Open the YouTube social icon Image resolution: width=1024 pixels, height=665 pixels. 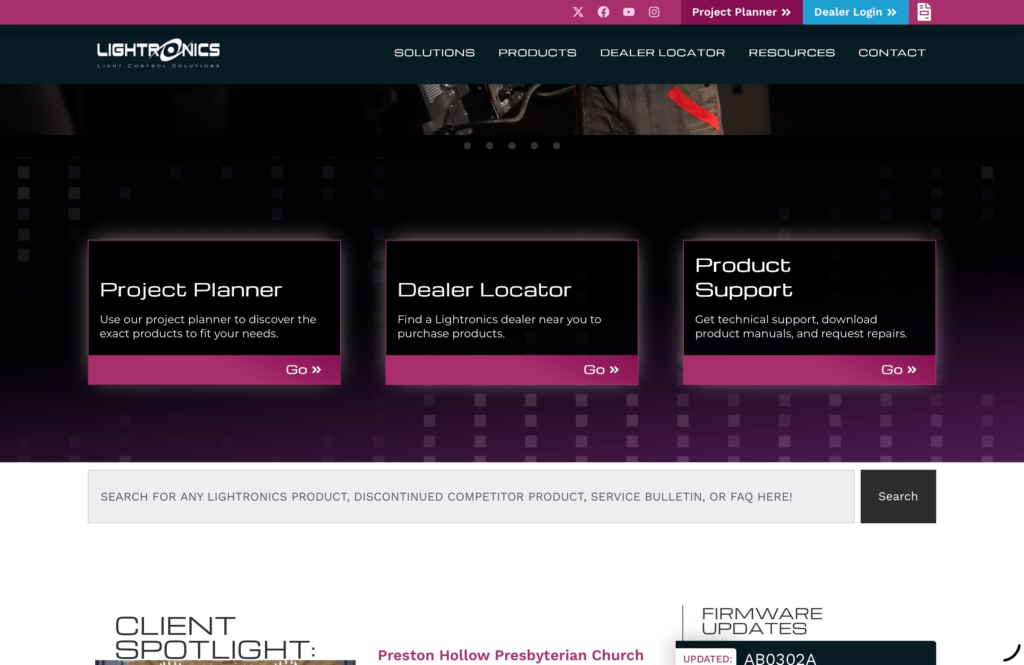(628, 12)
